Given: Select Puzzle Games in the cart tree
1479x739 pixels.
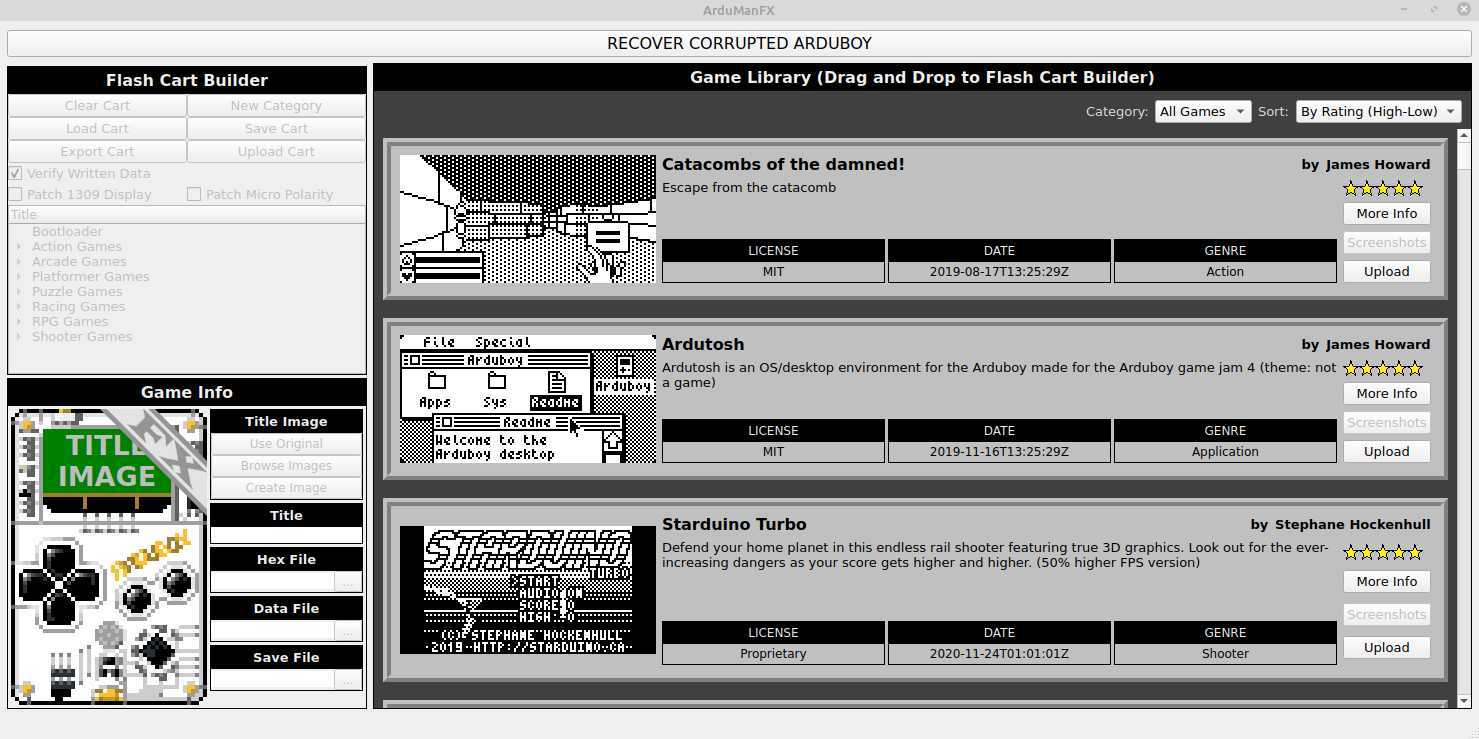Looking at the screenshot, I should (x=77, y=292).
